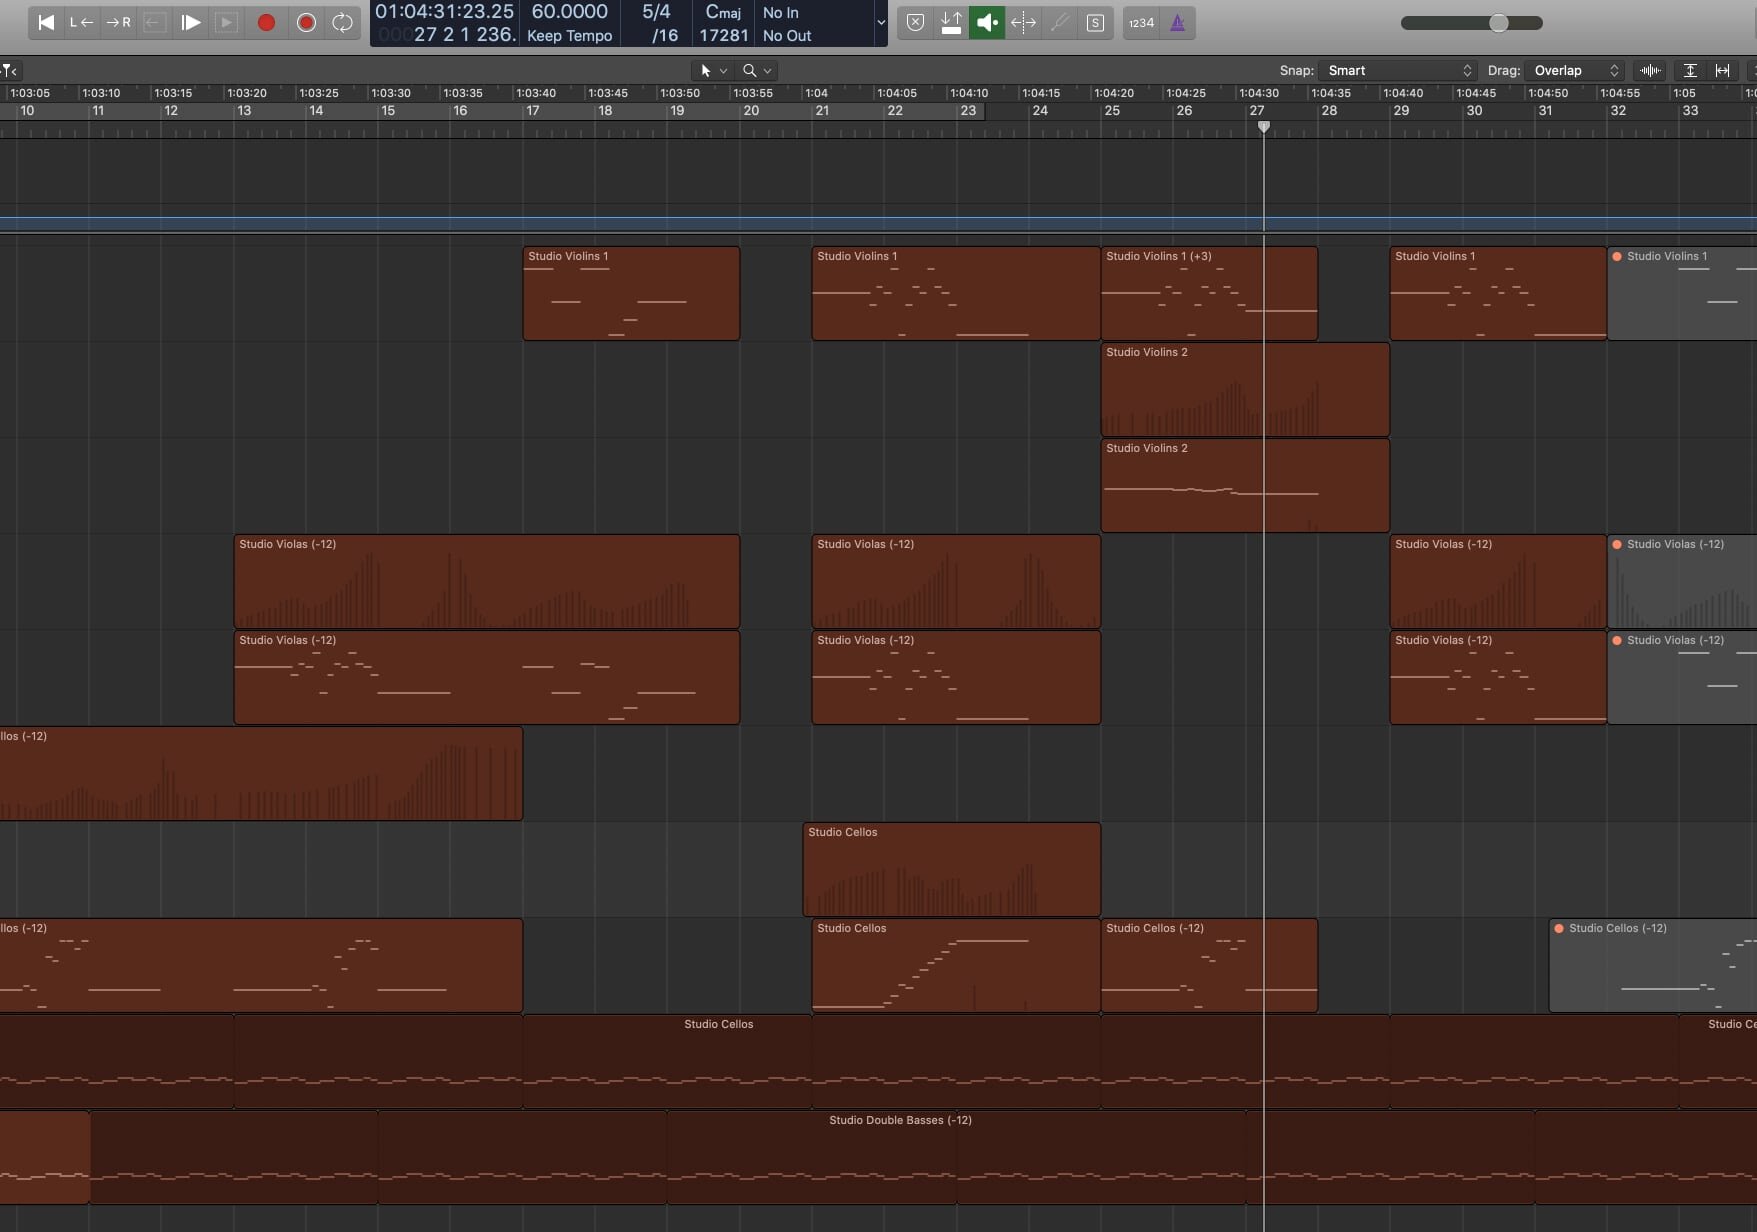Select the Studio Cellos (-12) region at bar 25
The height and width of the screenshot is (1232, 1757).
(x=1209, y=966)
